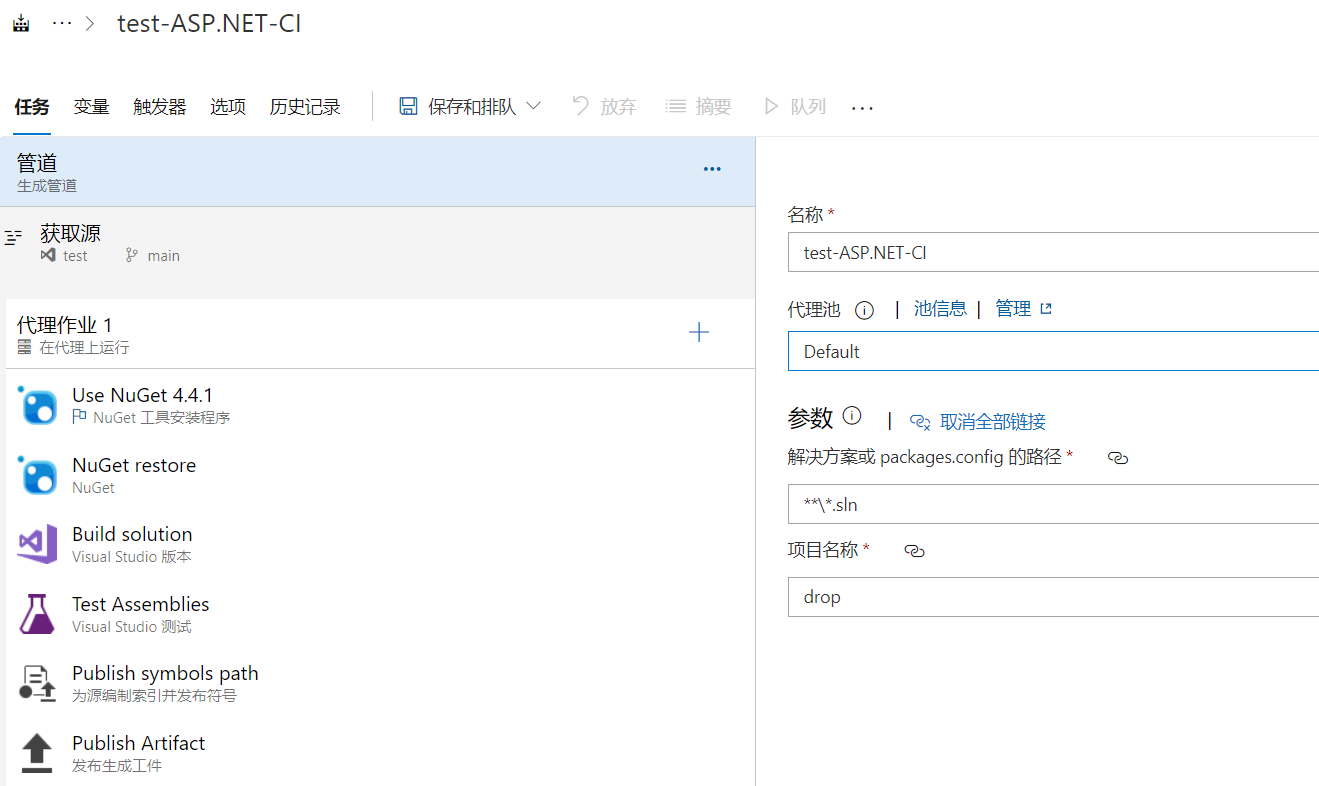Open the 池信息 link
Screen dimensions: 1319x786
tap(940, 309)
